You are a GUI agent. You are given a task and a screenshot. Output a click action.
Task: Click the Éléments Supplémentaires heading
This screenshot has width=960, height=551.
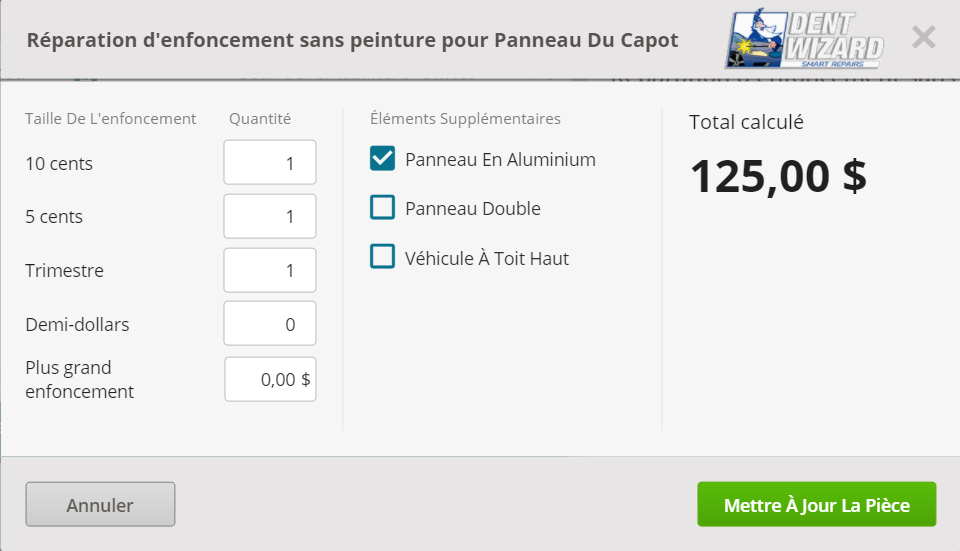(465, 118)
